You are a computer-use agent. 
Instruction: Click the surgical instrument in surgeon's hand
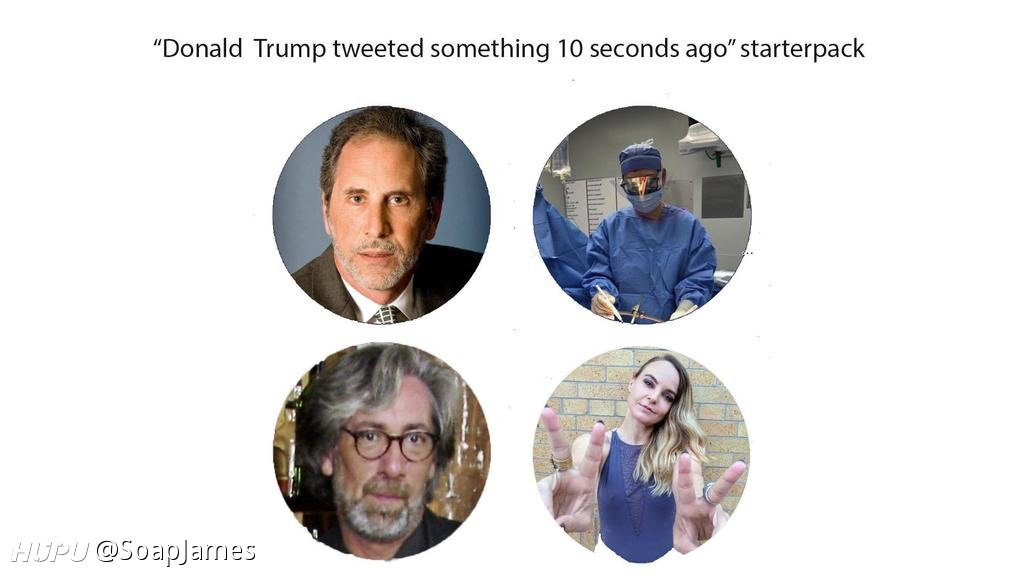coord(609,304)
